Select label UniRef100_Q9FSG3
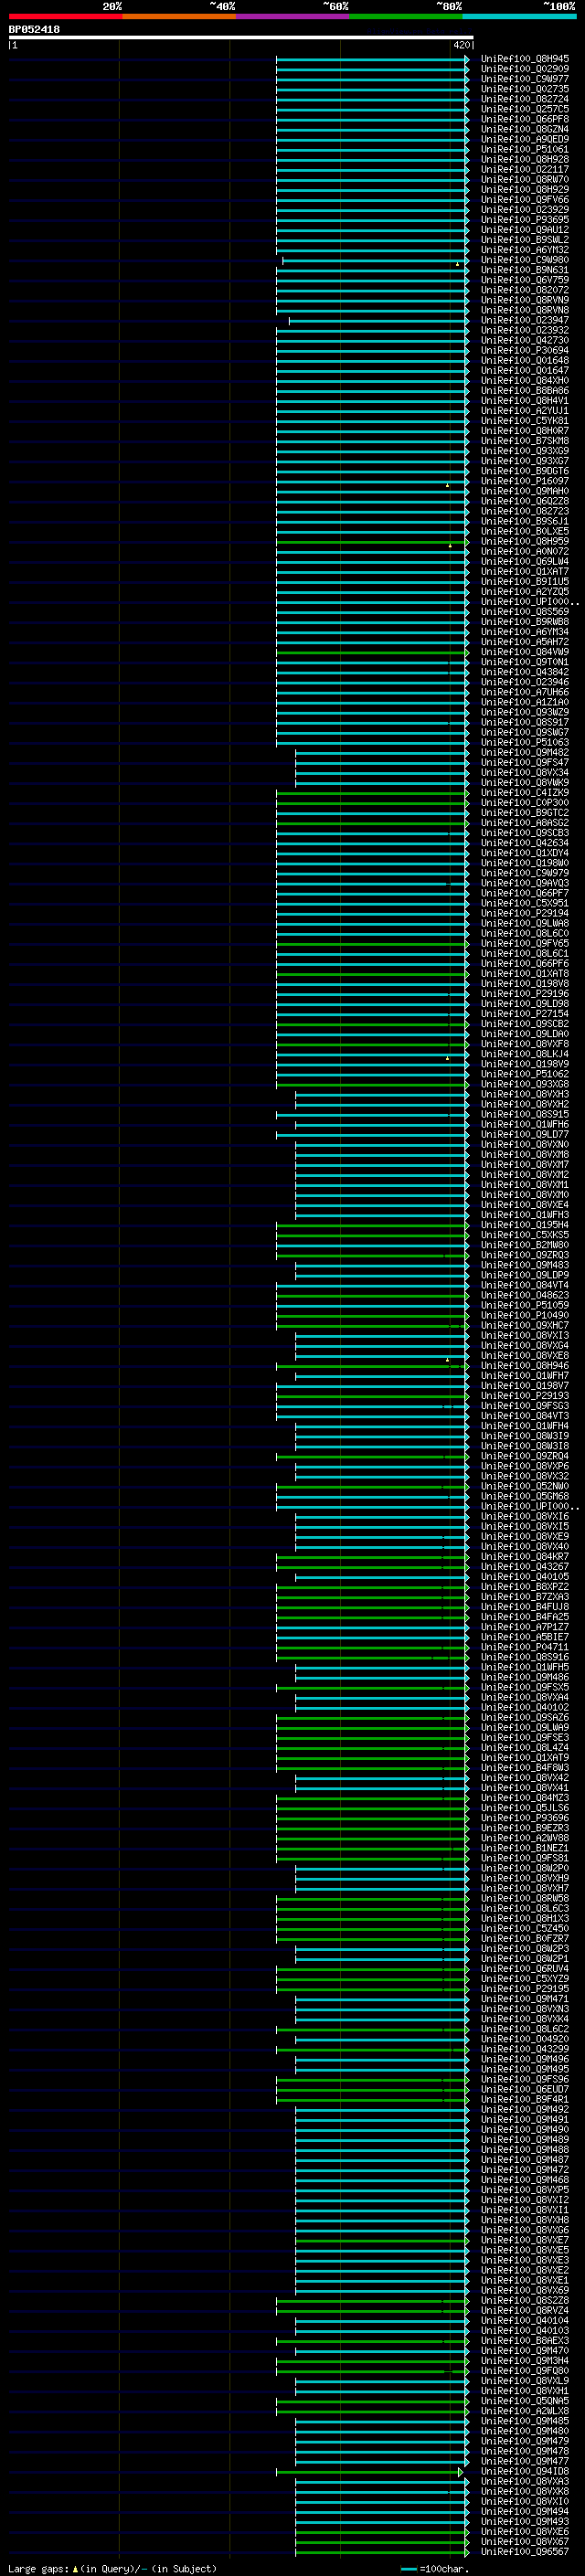The width and height of the screenshot is (585, 2576). (525, 1406)
